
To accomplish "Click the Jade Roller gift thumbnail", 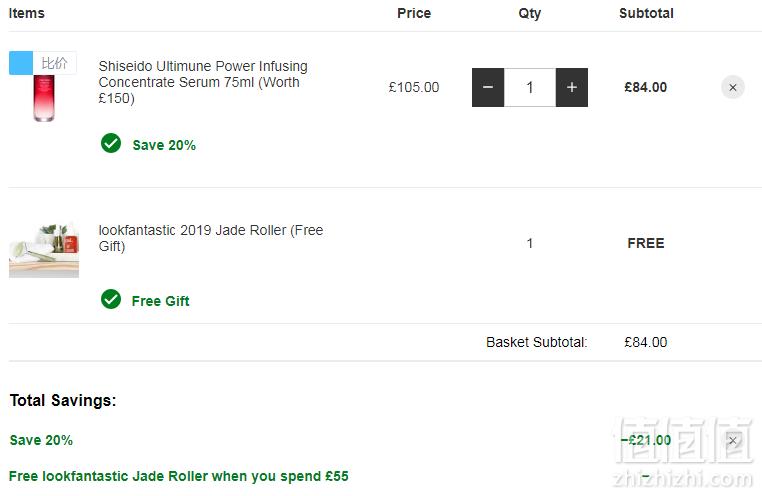I will 44,250.
